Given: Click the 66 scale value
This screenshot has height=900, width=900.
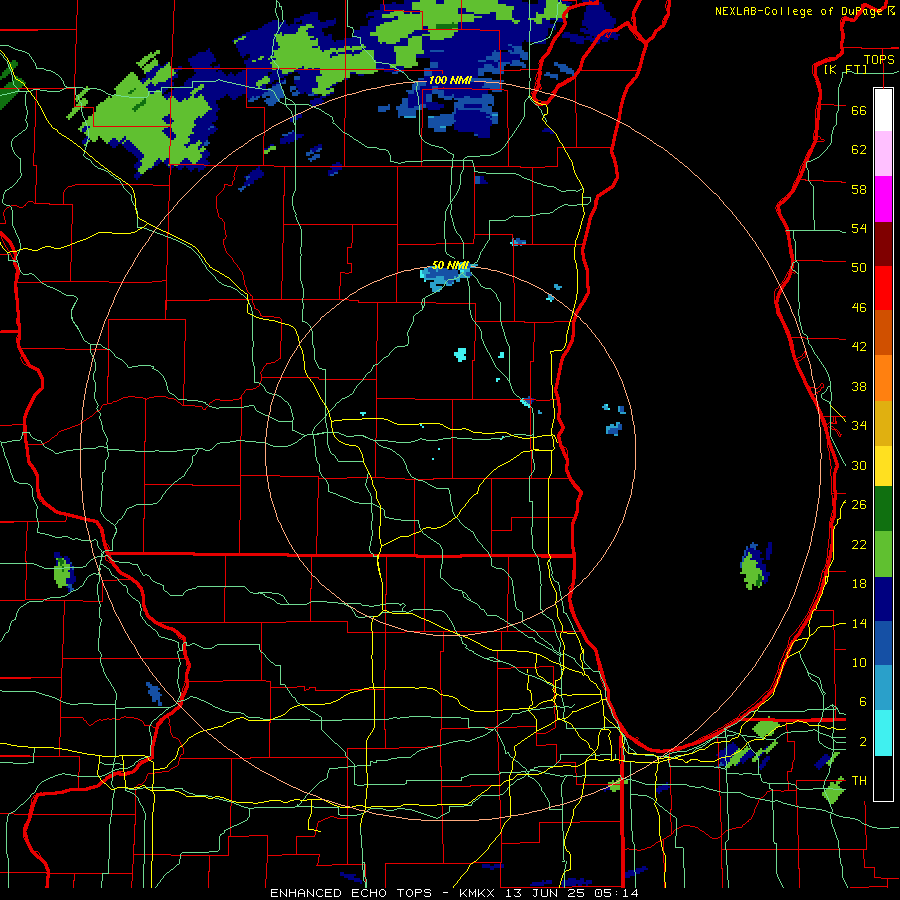Looking at the screenshot, I should pyautogui.click(x=859, y=110).
